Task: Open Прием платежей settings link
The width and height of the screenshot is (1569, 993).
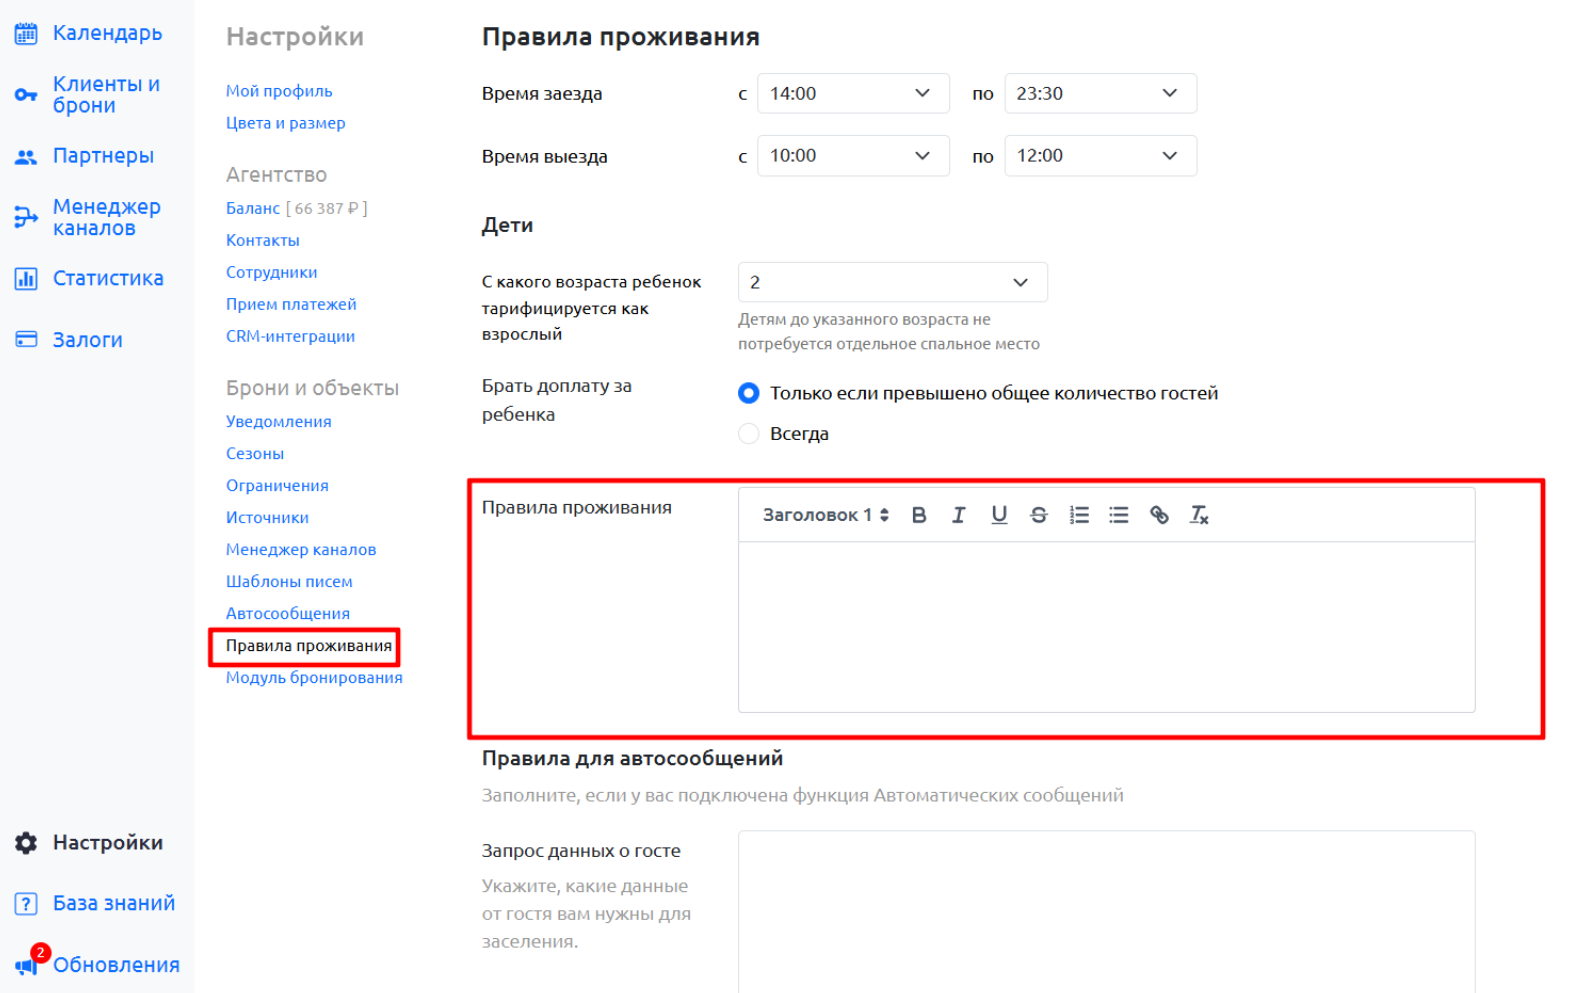Action: tap(291, 304)
